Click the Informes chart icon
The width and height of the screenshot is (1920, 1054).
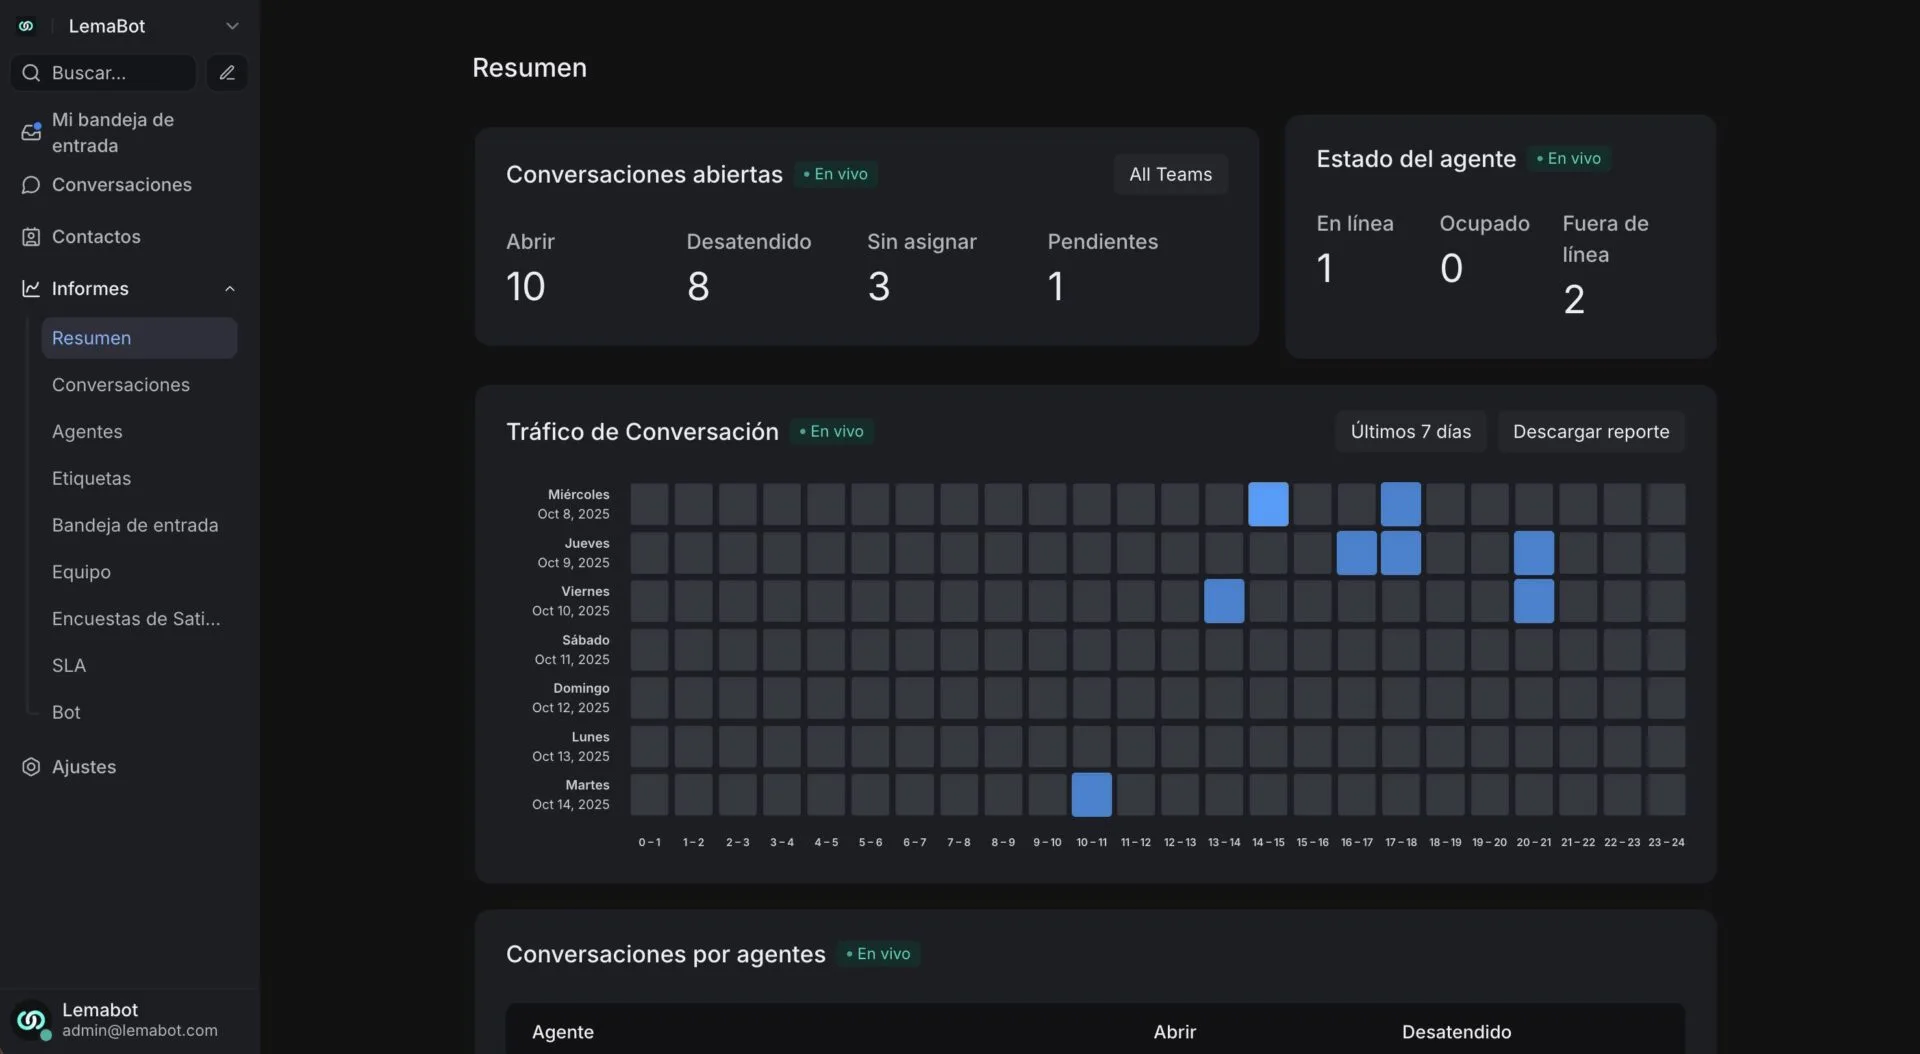point(31,289)
